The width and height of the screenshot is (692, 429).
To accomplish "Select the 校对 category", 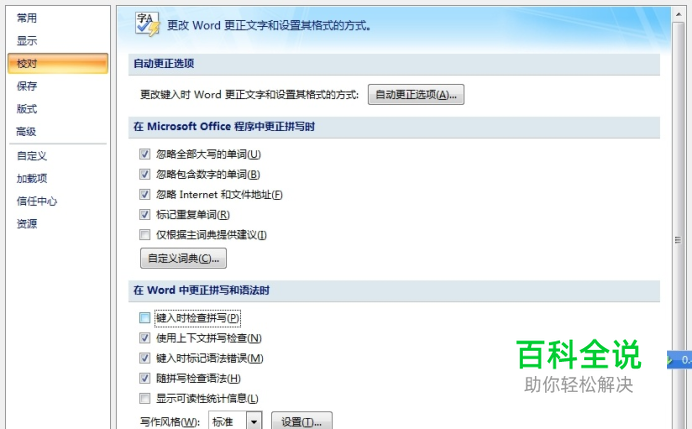I will [58, 64].
